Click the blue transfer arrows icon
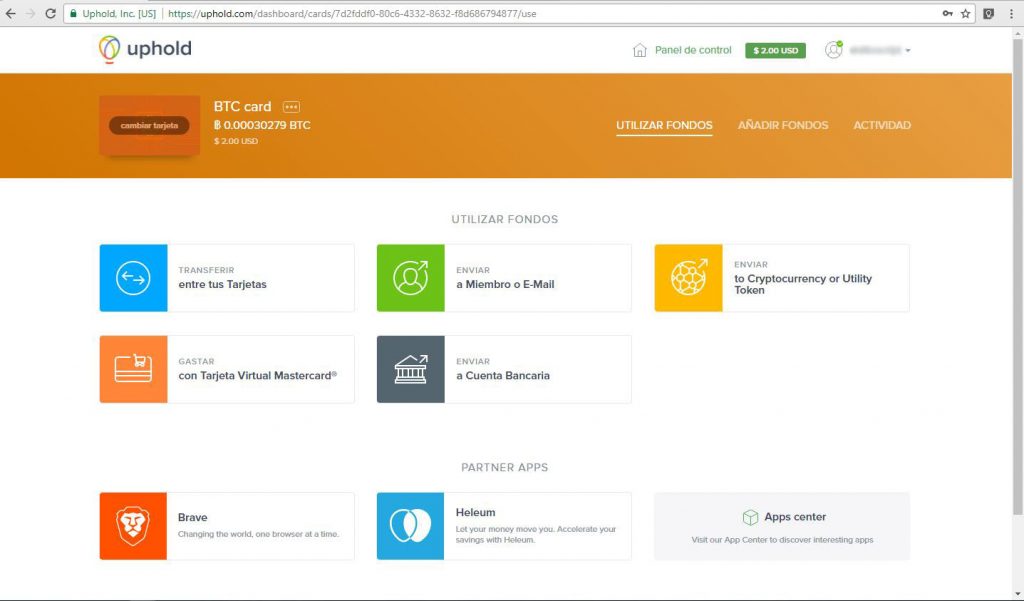Viewport: 1024px width, 601px height. (x=133, y=278)
